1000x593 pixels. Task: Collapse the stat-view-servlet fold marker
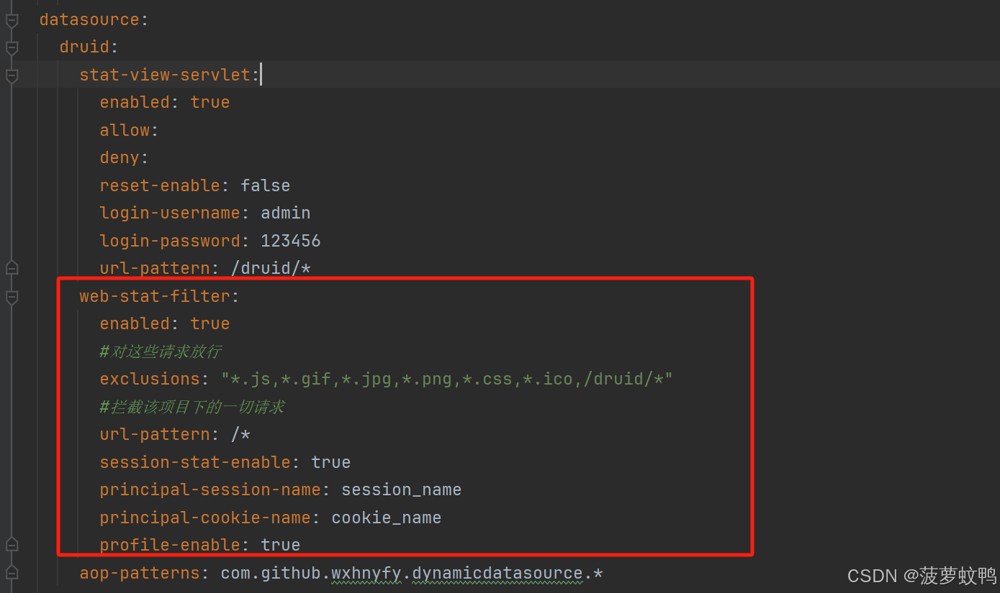coord(11,76)
